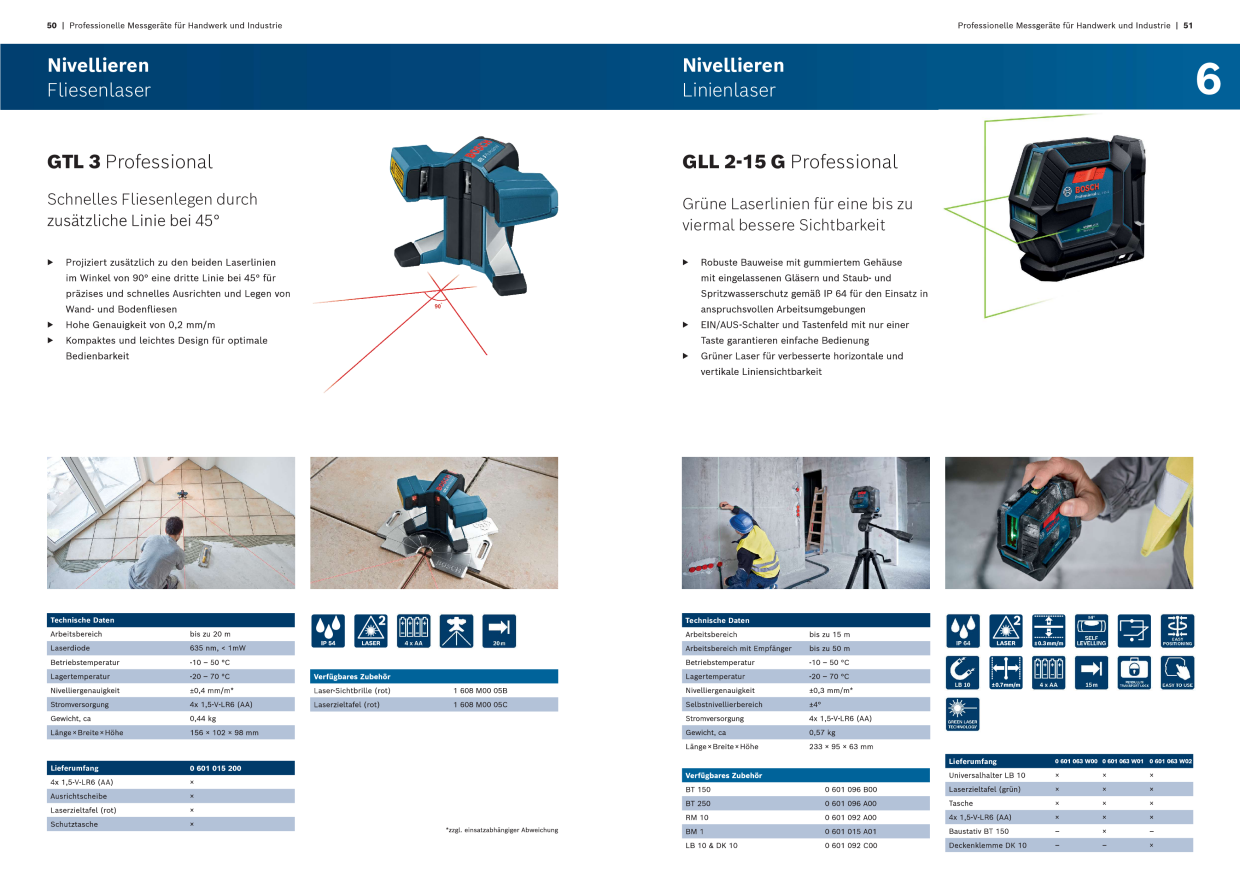Image resolution: width=1240 pixels, height=876 pixels.
Task: Click the 'Ausrichtscheibe' row
Action: click(x=171, y=796)
